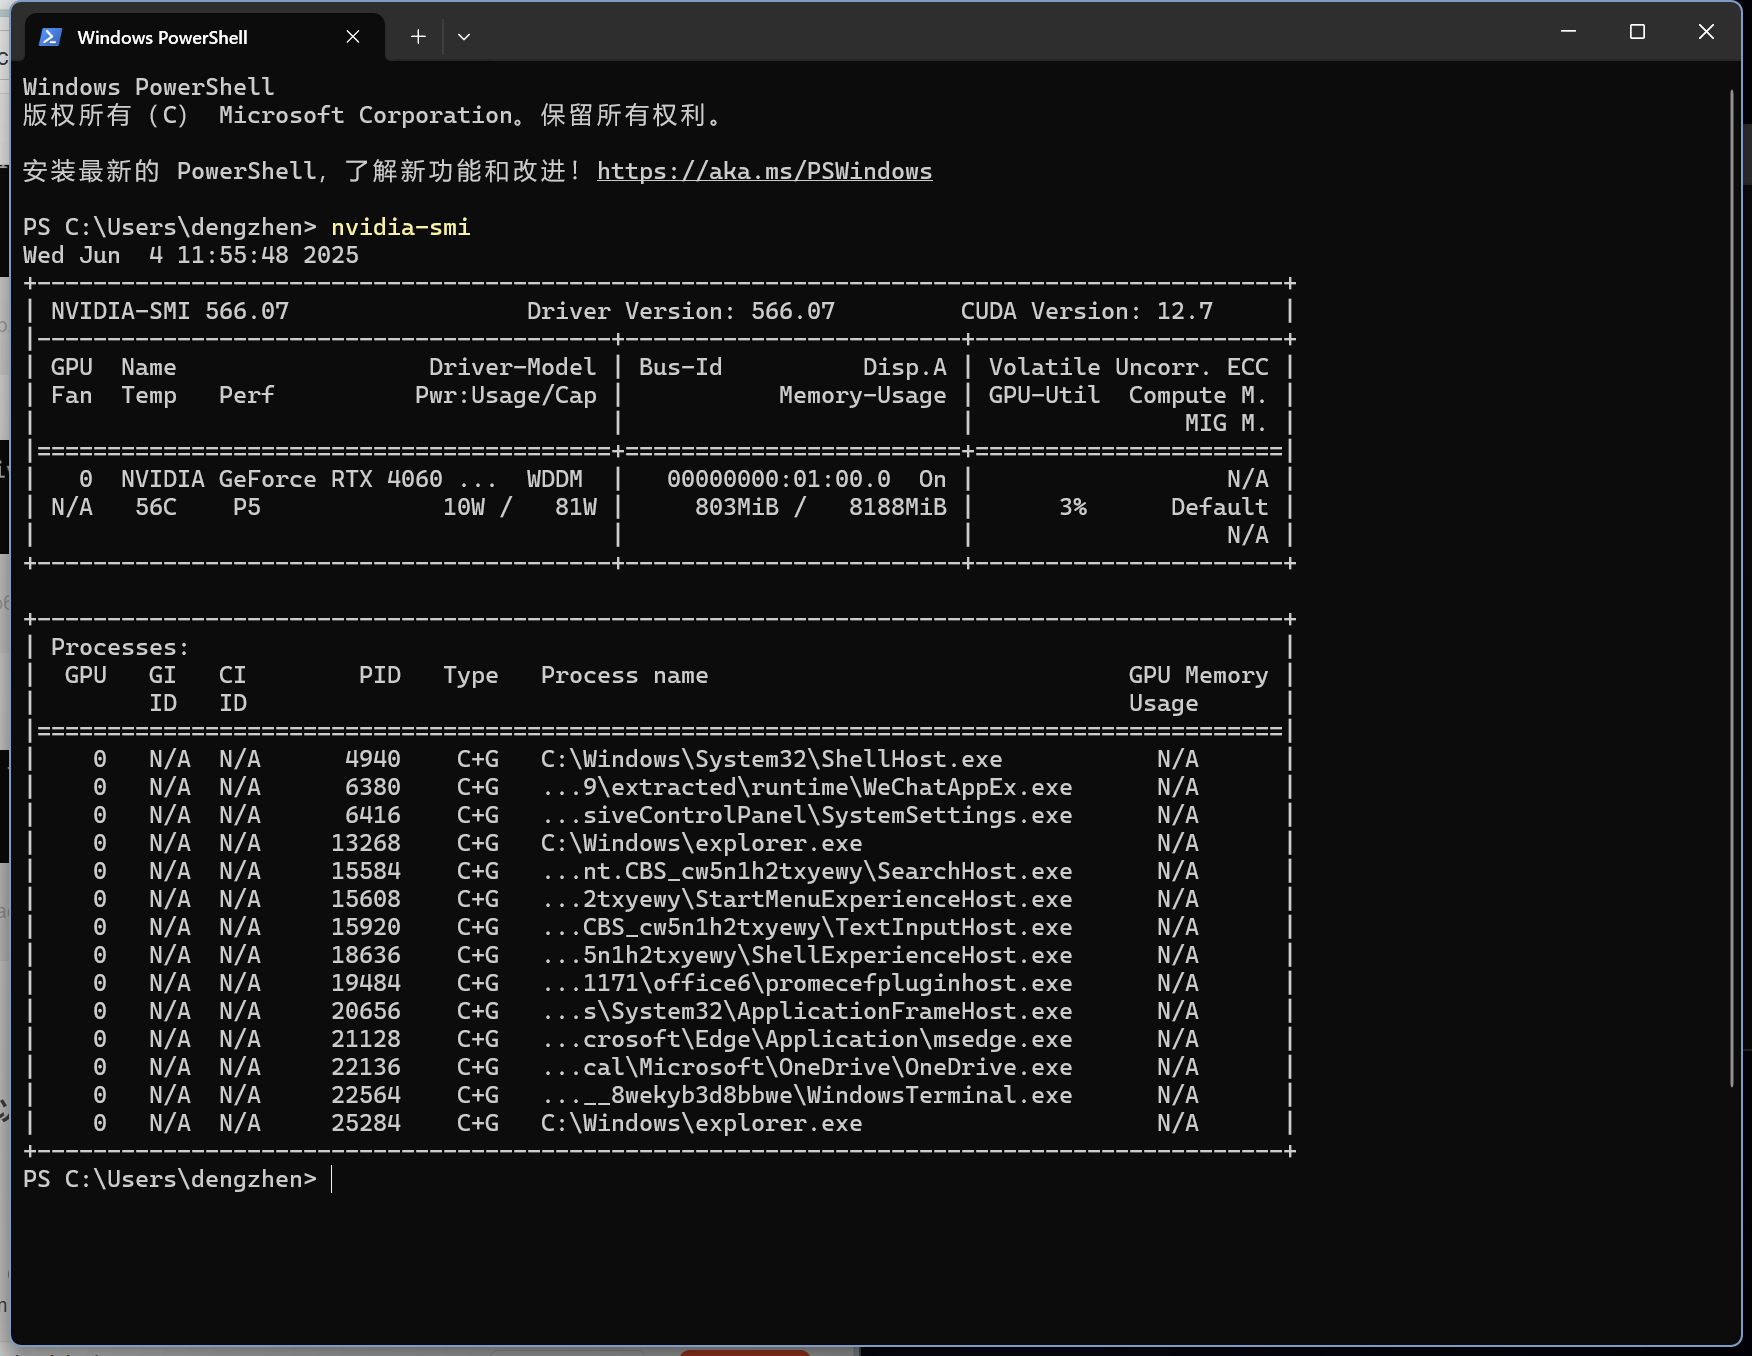Click the 'GPU Memory' column header
This screenshot has height=1356, width=1752.
coord(1199,675)
